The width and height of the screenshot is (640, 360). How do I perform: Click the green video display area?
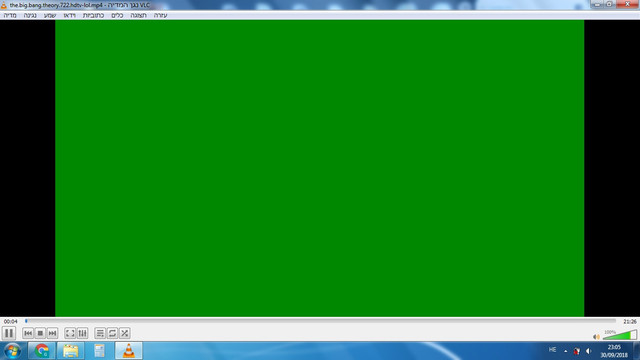(x=320, y=168)
